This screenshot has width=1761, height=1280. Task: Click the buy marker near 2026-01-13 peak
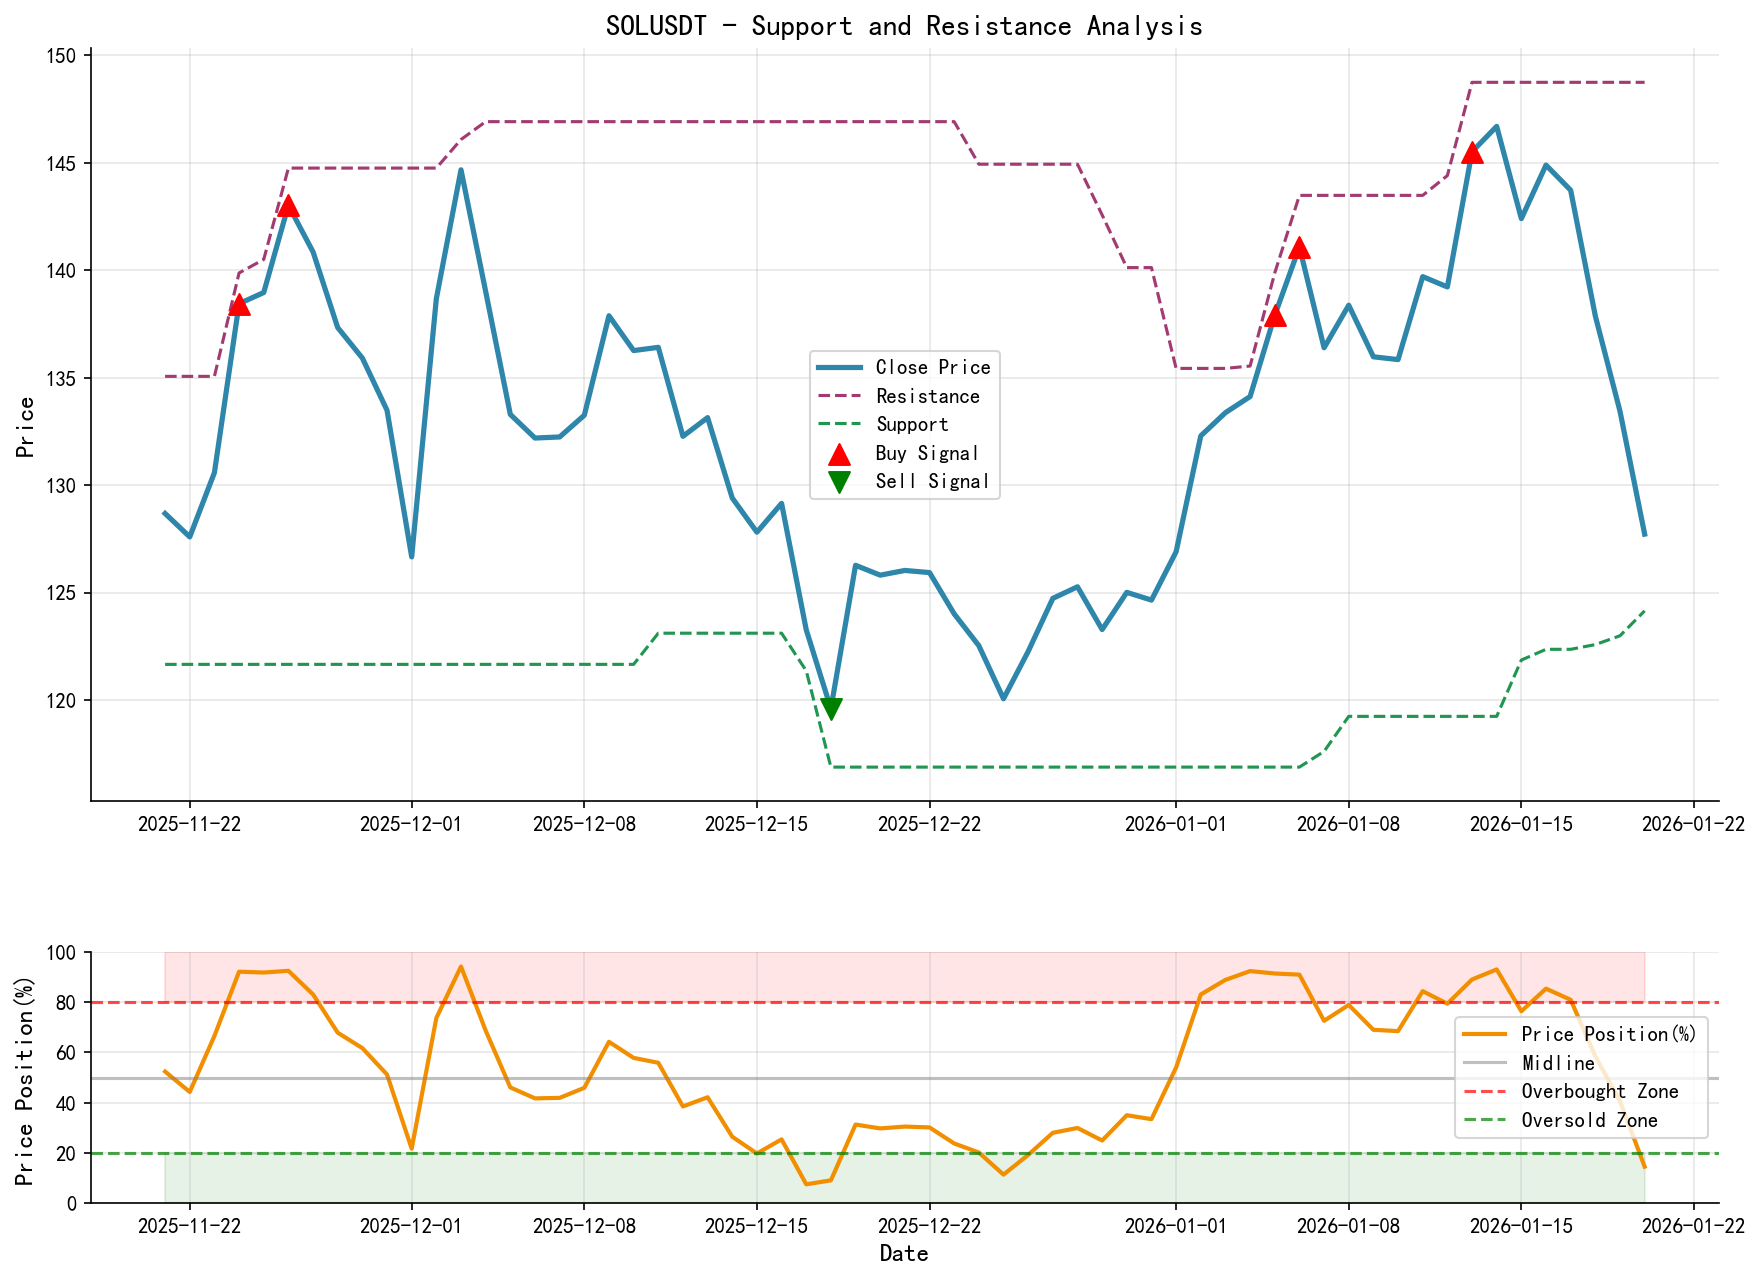[x=1472, y=152]
